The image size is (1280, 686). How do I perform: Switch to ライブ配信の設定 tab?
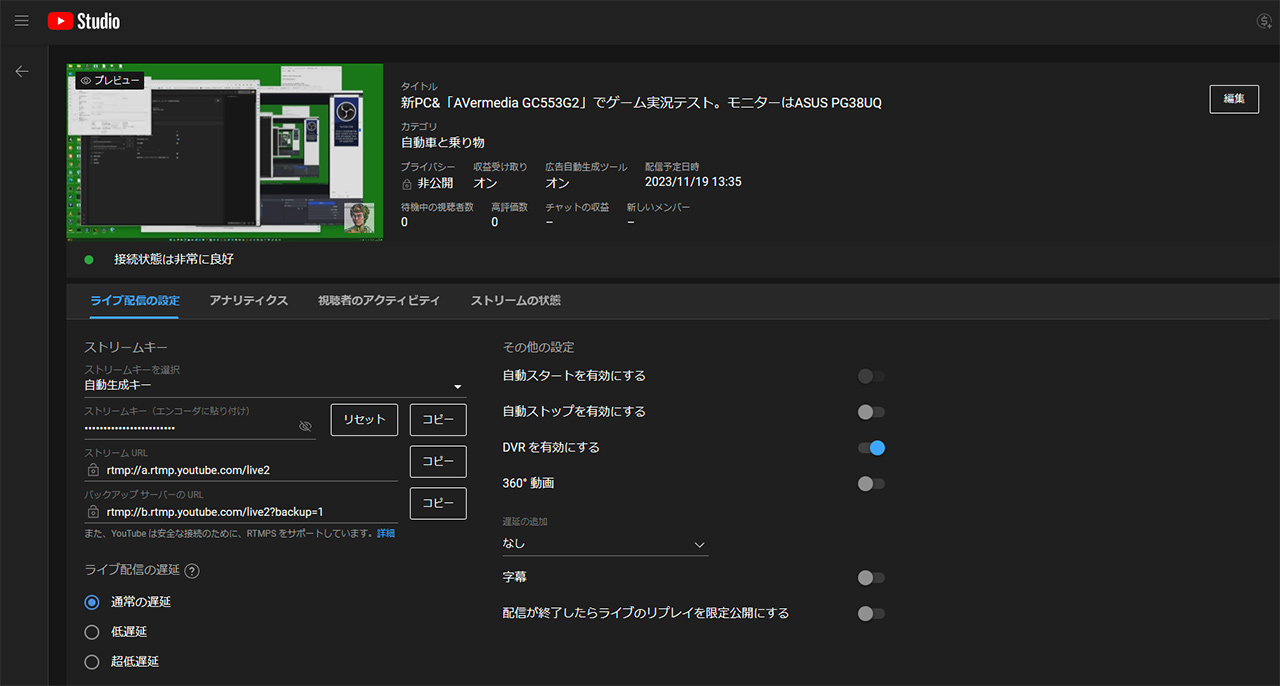pyautogui.click(x=134, y=301)
